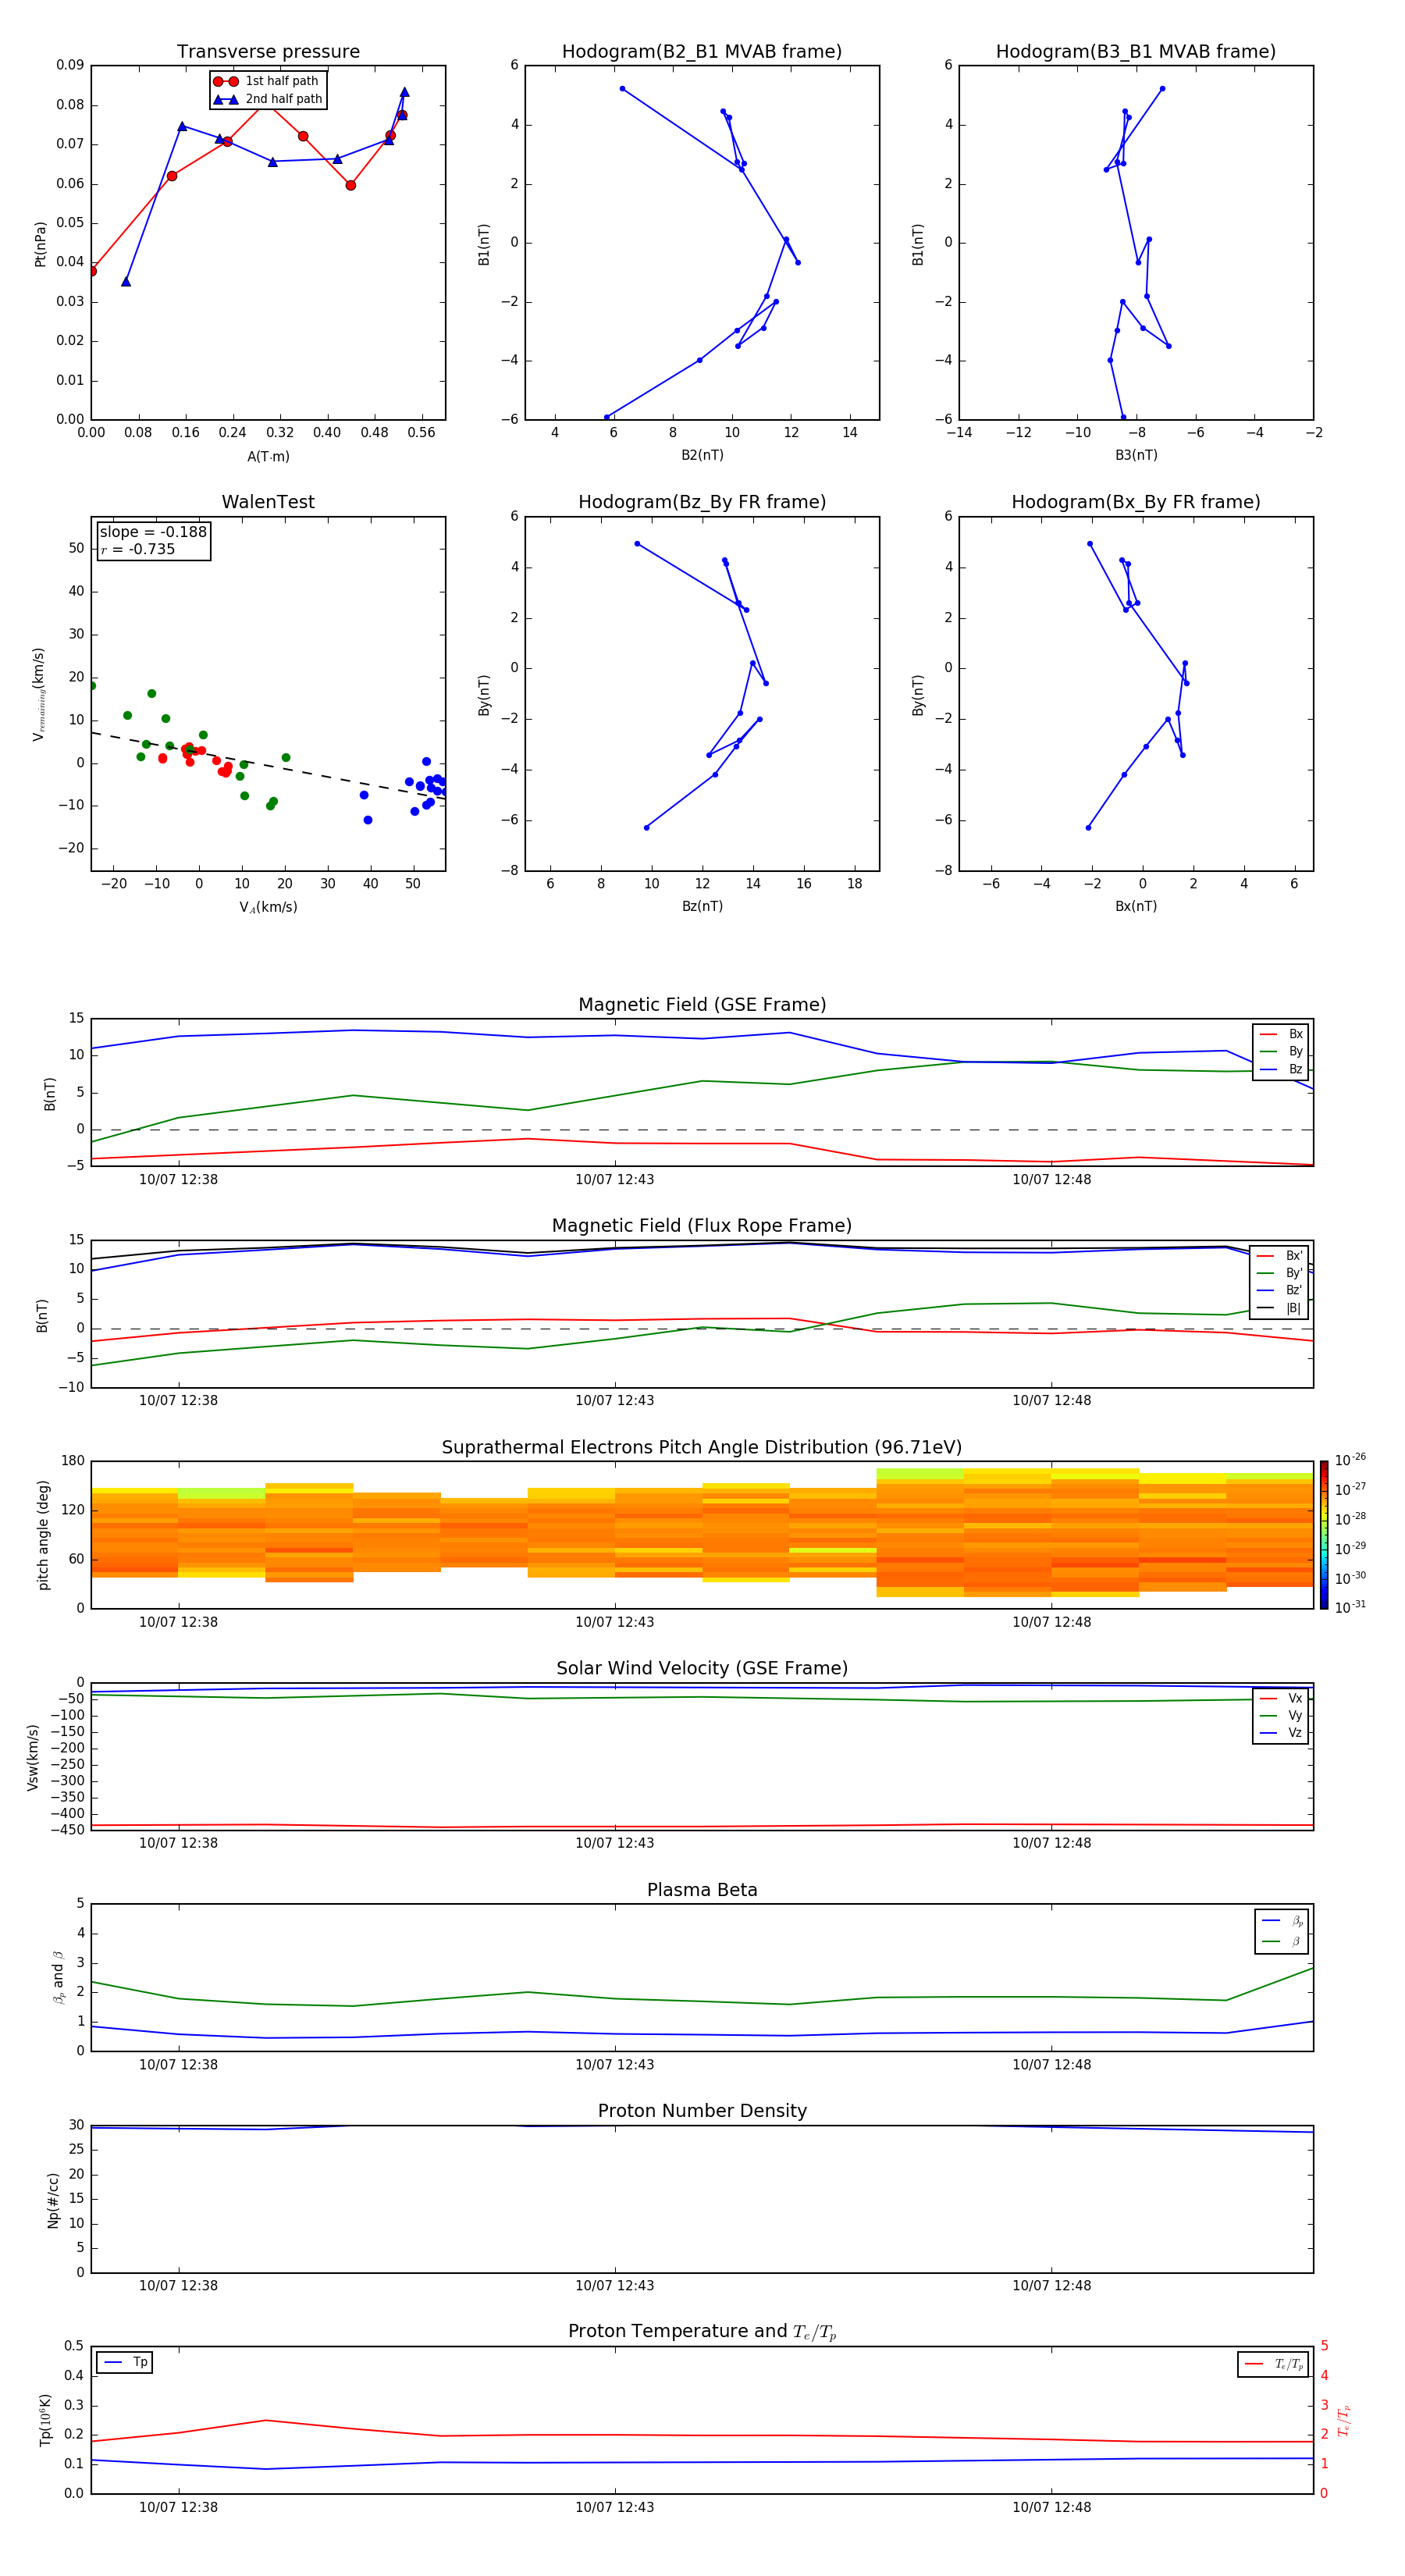The image size is (1405, 2576).
Task: Click "10/07 12:48" tick under Proton Number Density
Action: point(1052,2286)
